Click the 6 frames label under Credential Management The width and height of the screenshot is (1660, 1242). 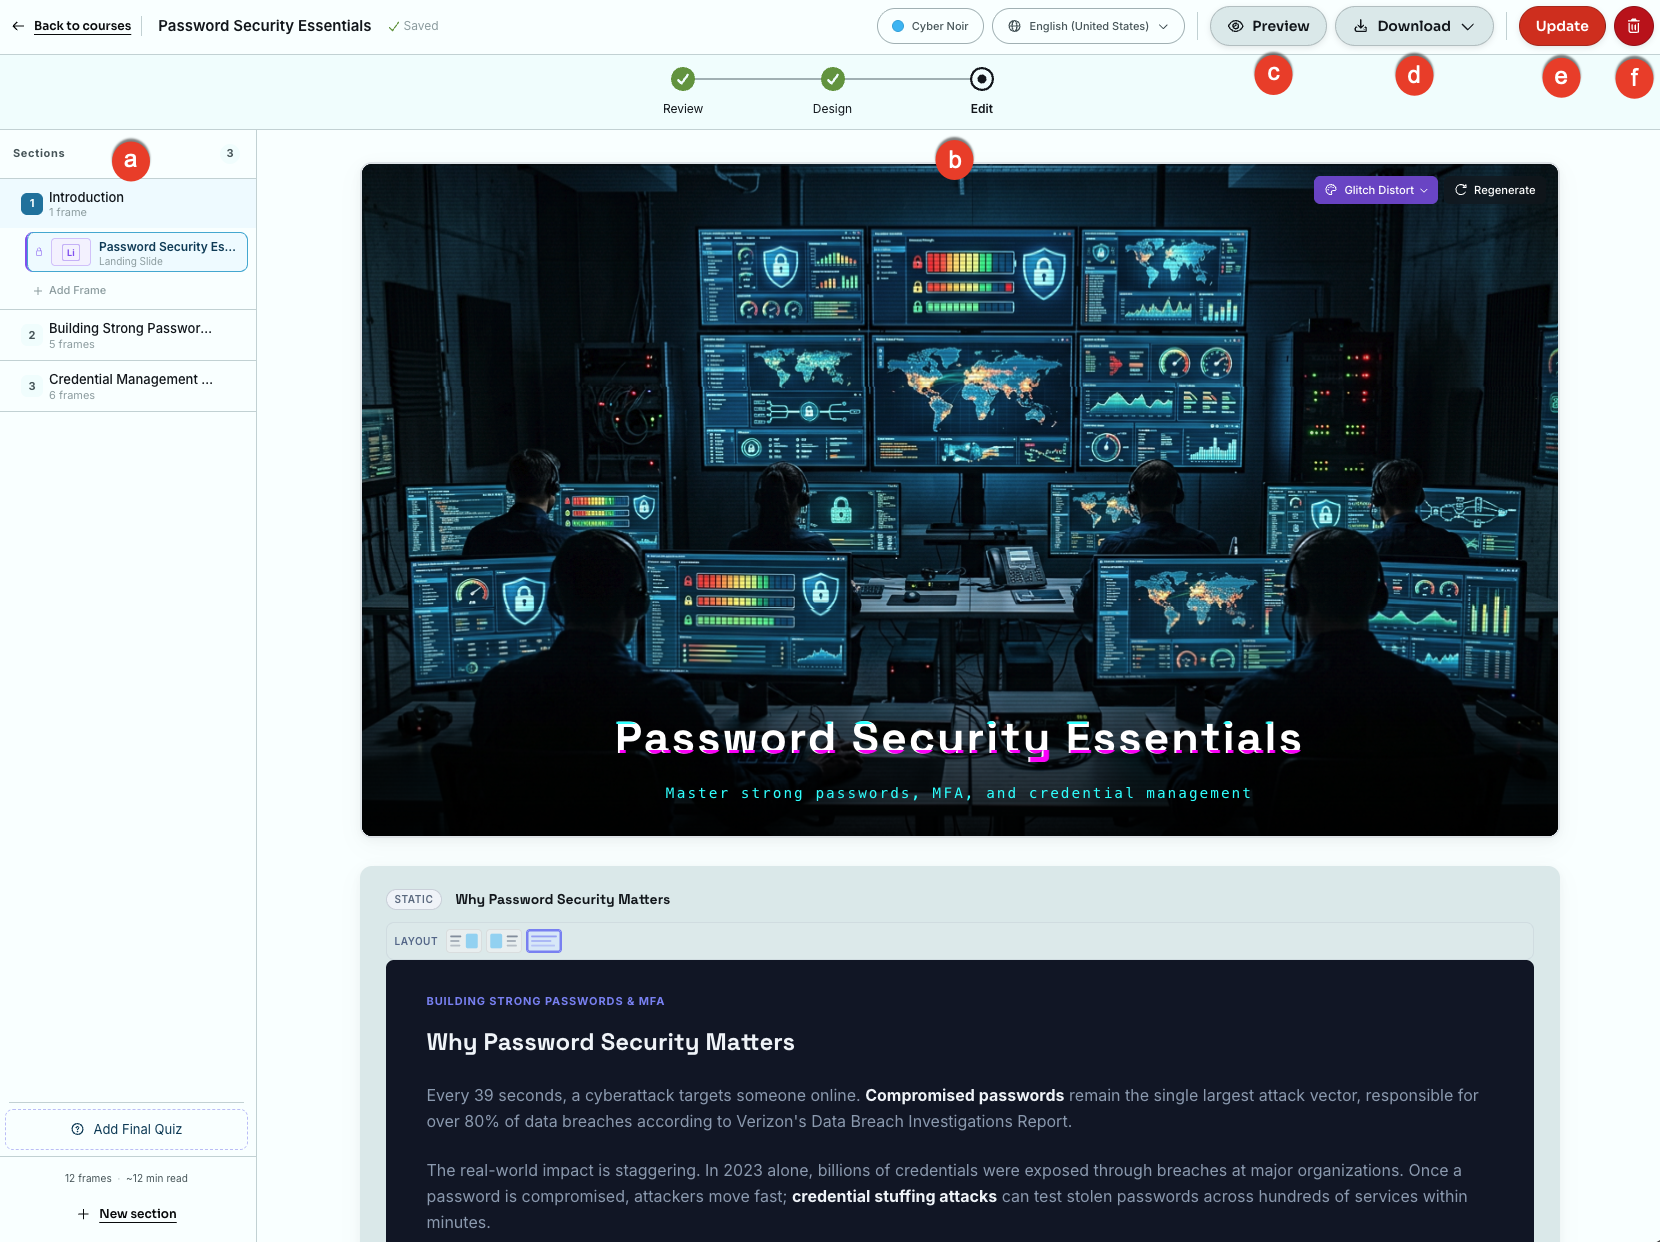(x=72, y=396)
